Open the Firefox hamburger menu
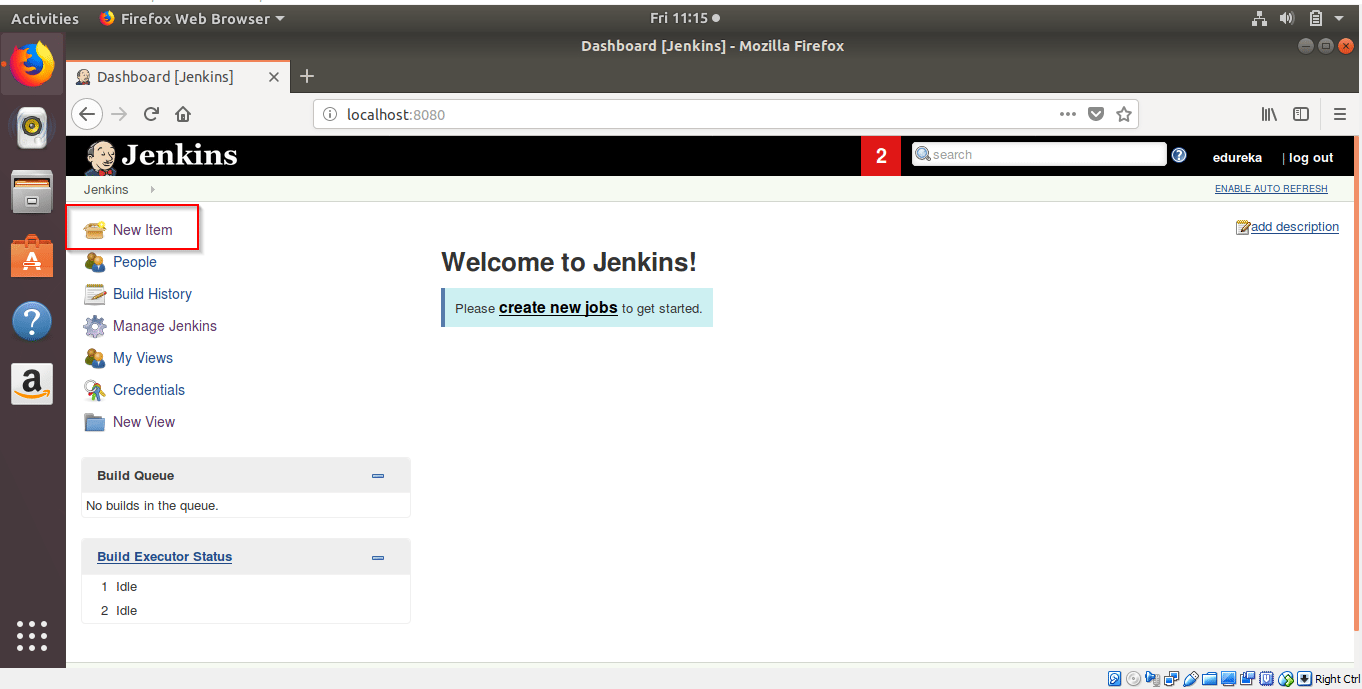Image resolution: width=1362 pixels, height=689 pixels. tap(1340, 114)
